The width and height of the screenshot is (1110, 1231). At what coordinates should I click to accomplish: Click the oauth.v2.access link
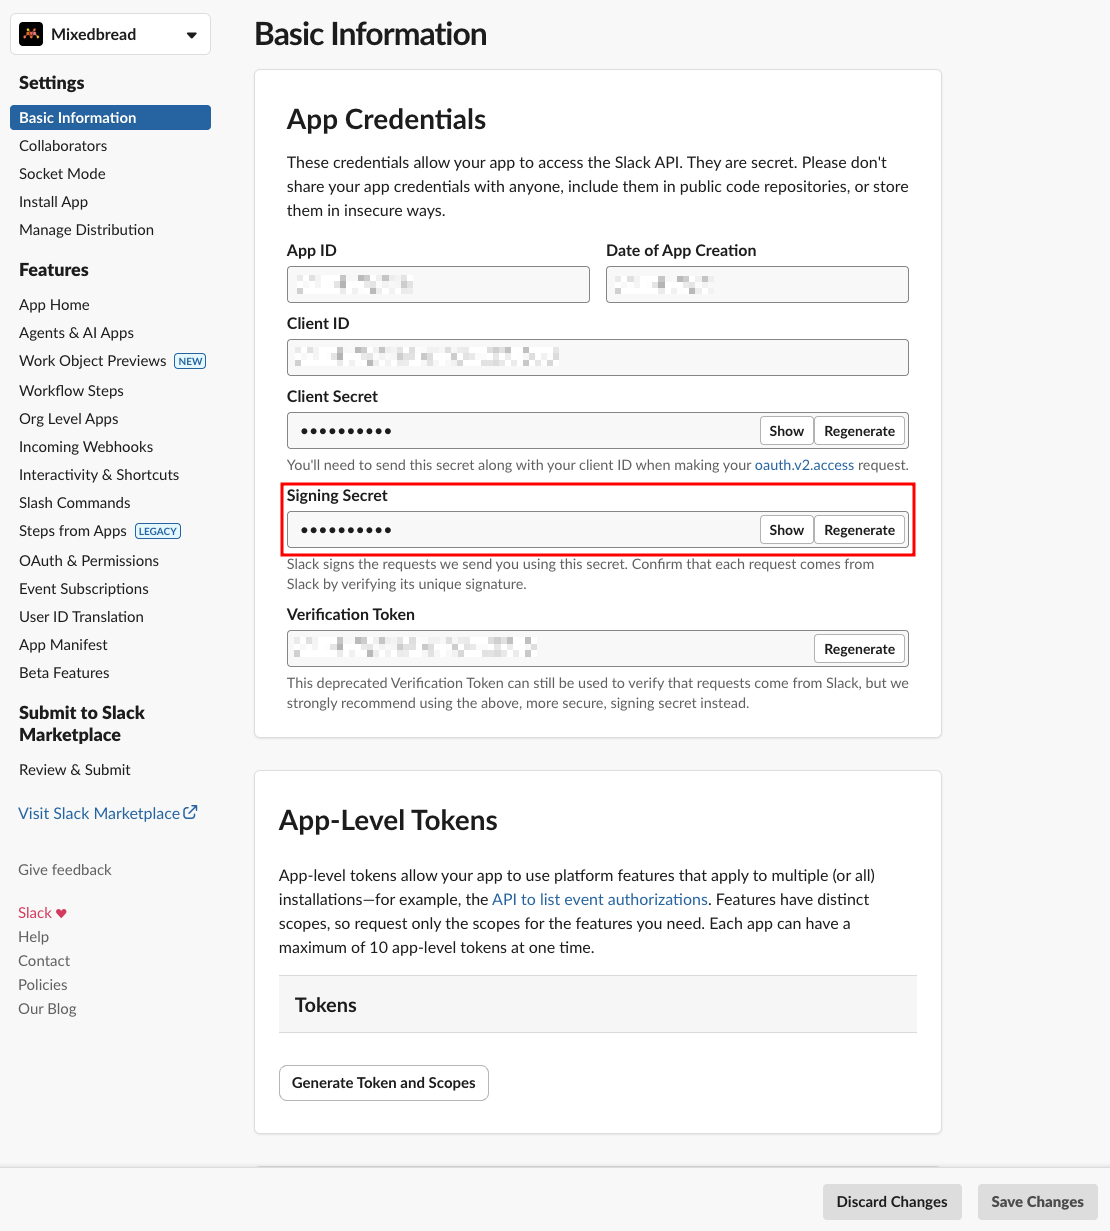pyautogui.click(x=804, y=465)
